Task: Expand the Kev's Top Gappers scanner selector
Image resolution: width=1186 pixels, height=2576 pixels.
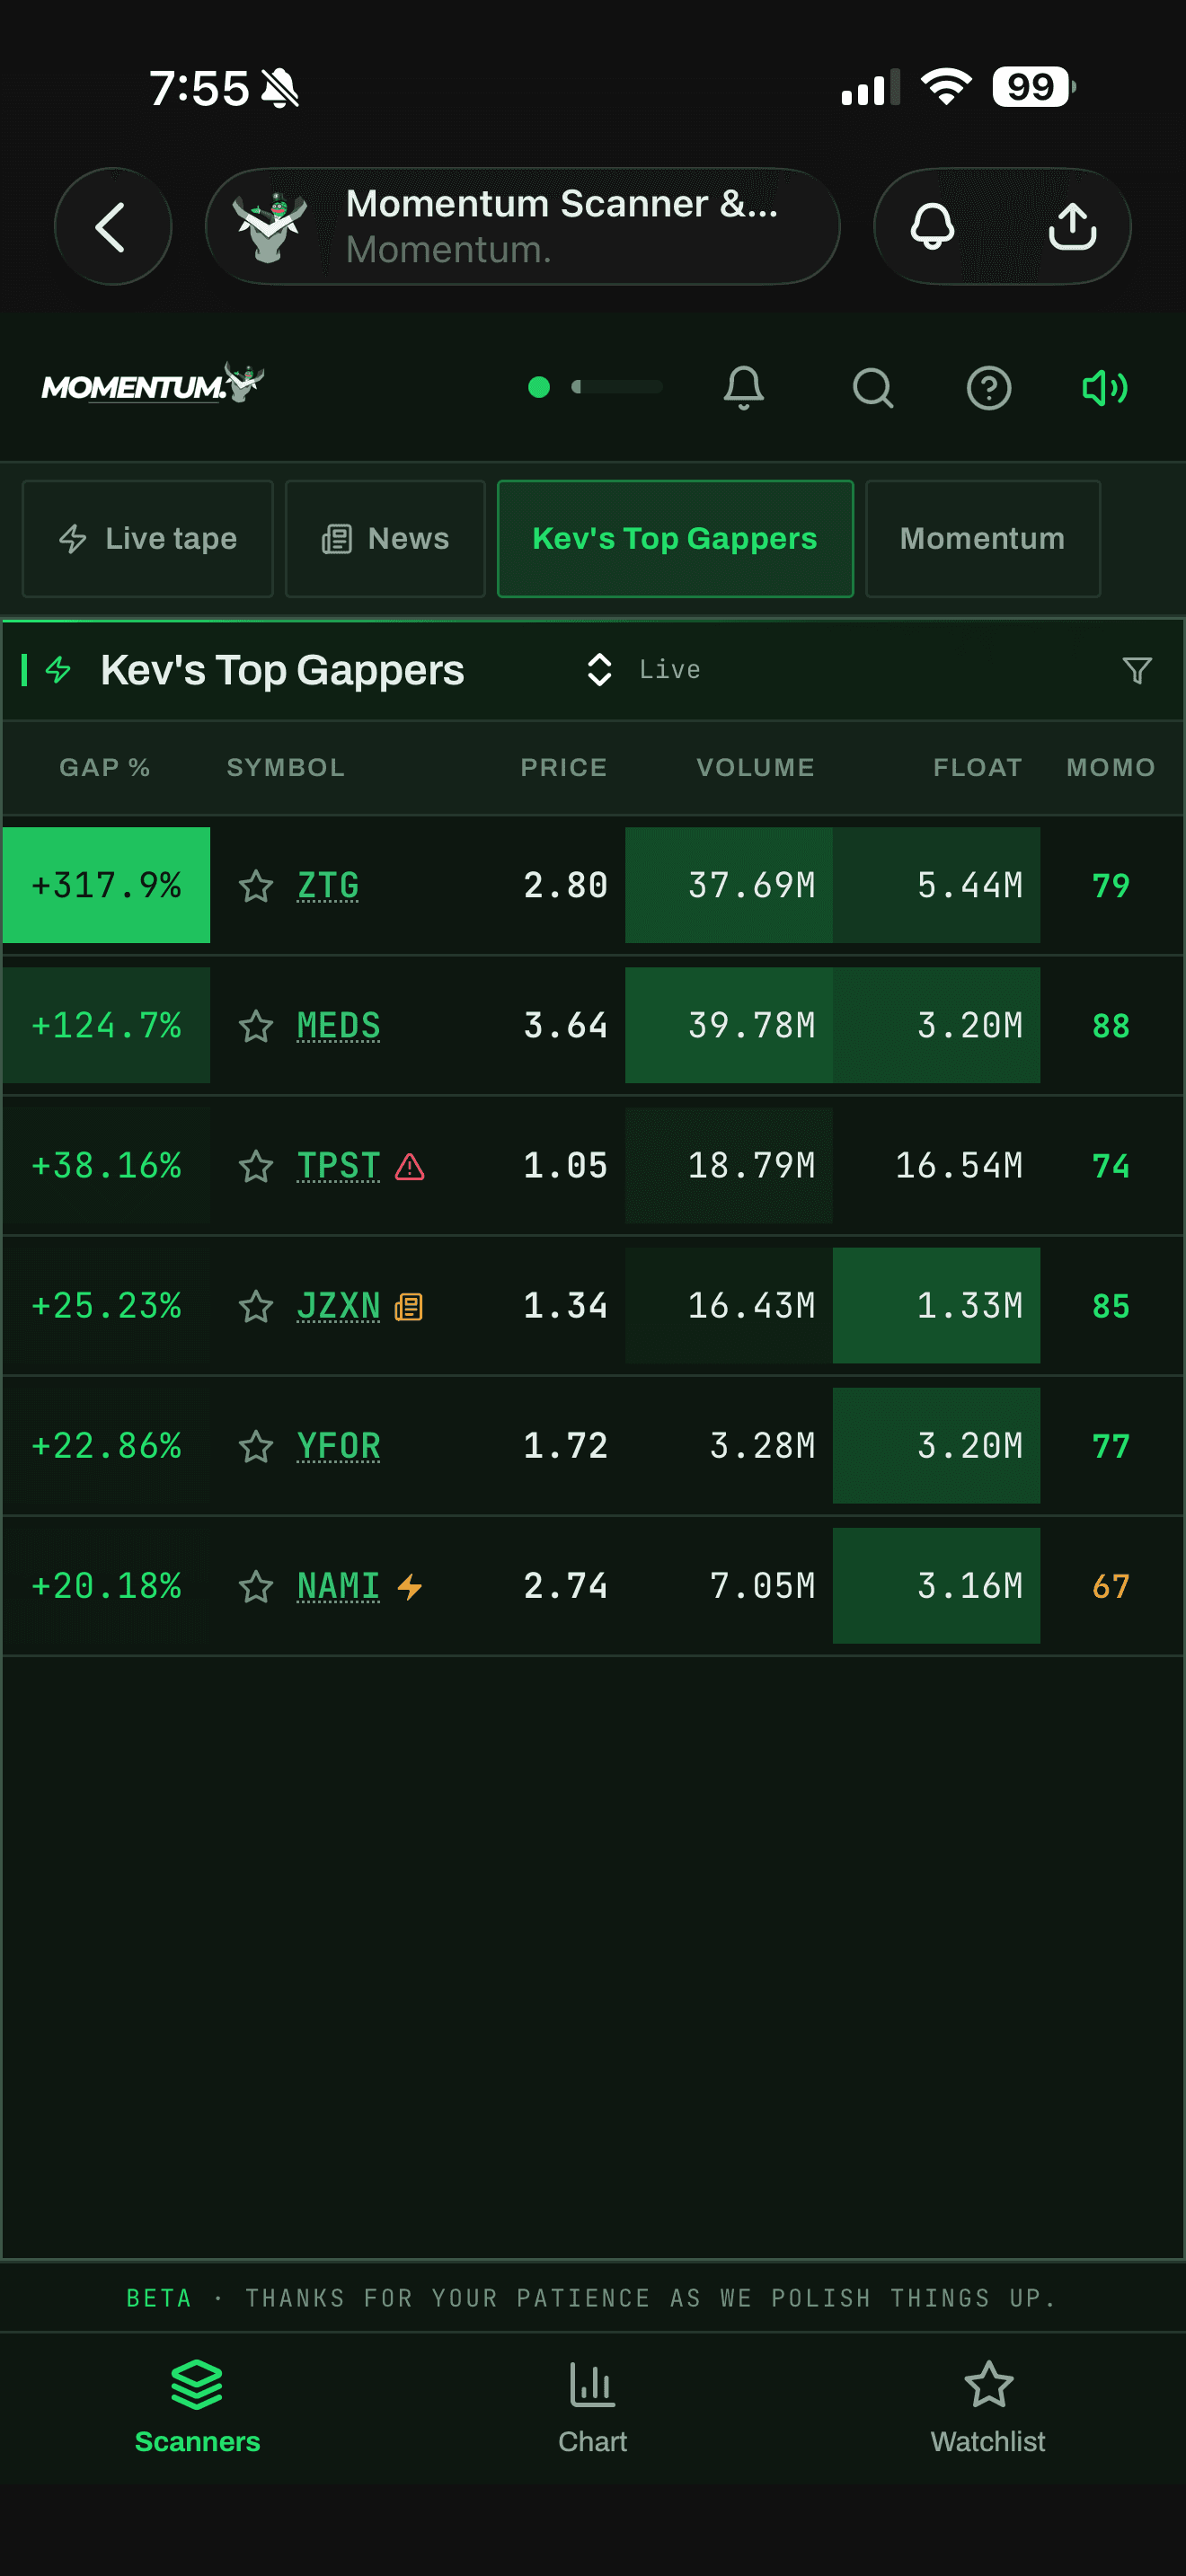Action: point(599,670)
